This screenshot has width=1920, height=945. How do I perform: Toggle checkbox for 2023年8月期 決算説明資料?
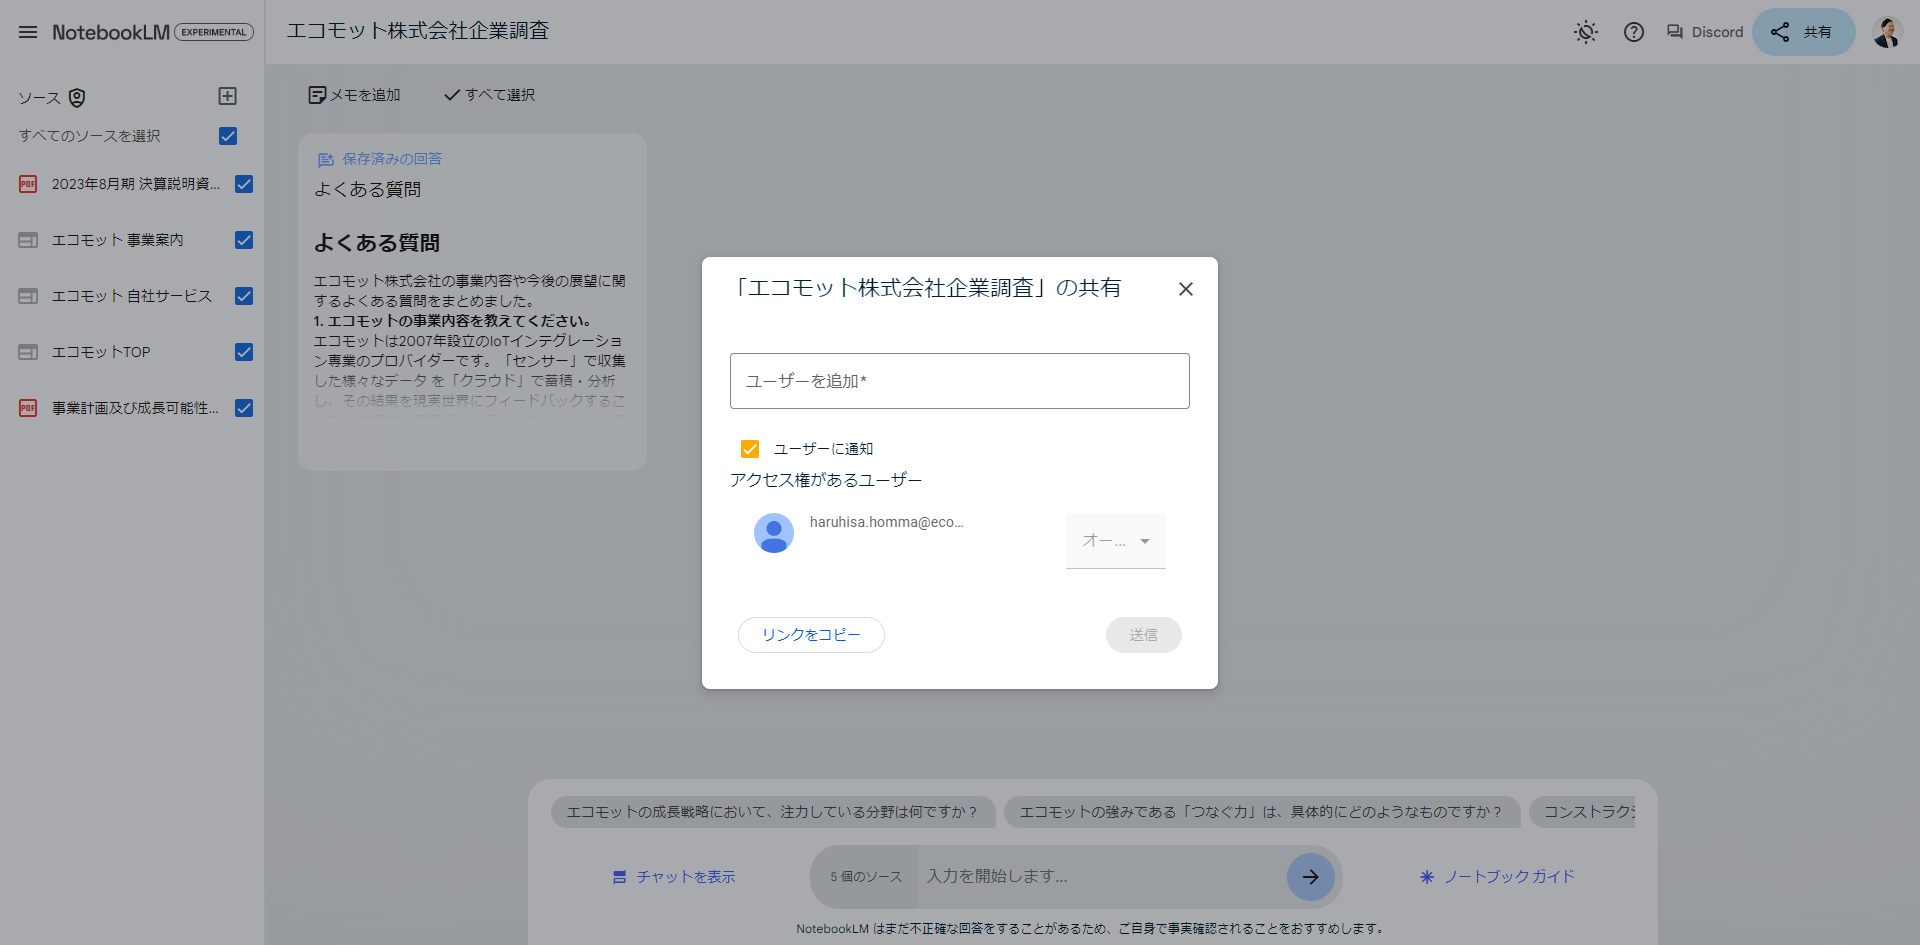pos(244,184)
